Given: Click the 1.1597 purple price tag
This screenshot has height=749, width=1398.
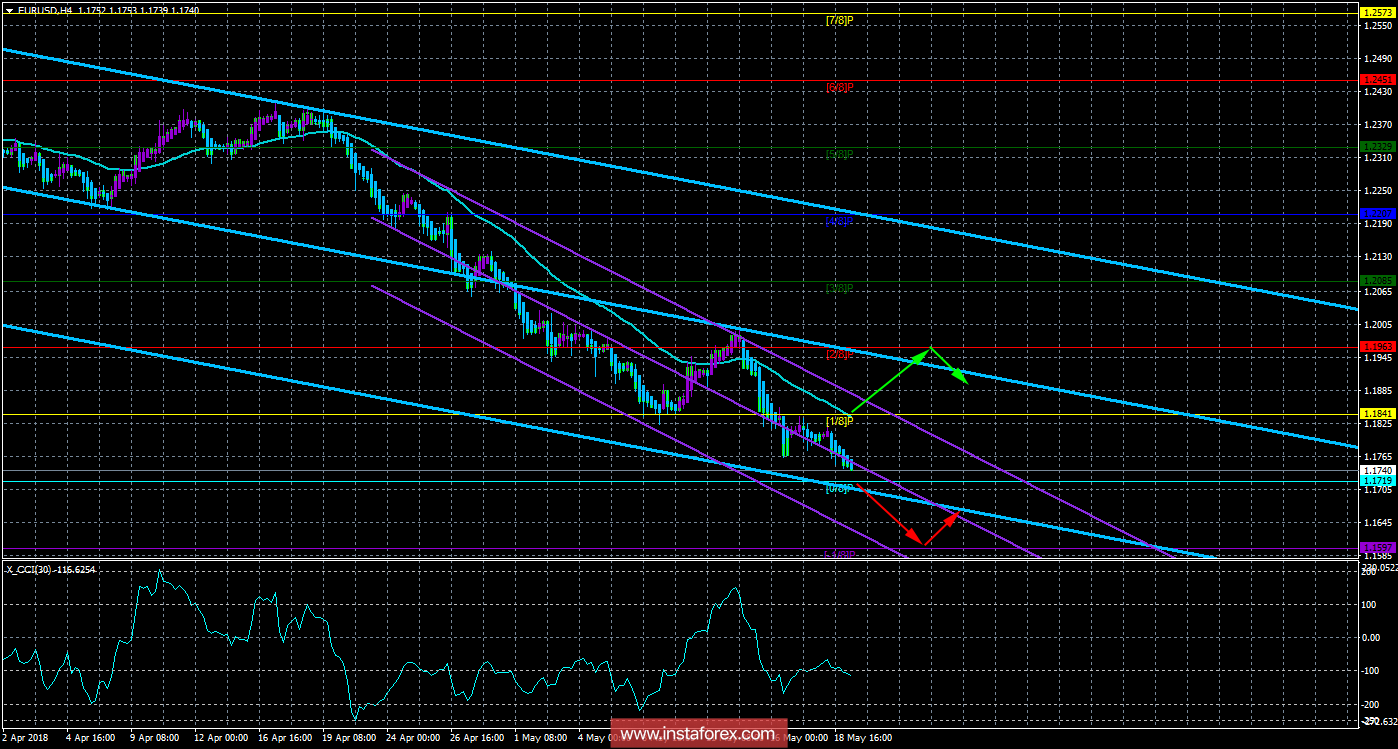Looking at the screenshot, I should pyautogui.click(x=1377, y=548).
